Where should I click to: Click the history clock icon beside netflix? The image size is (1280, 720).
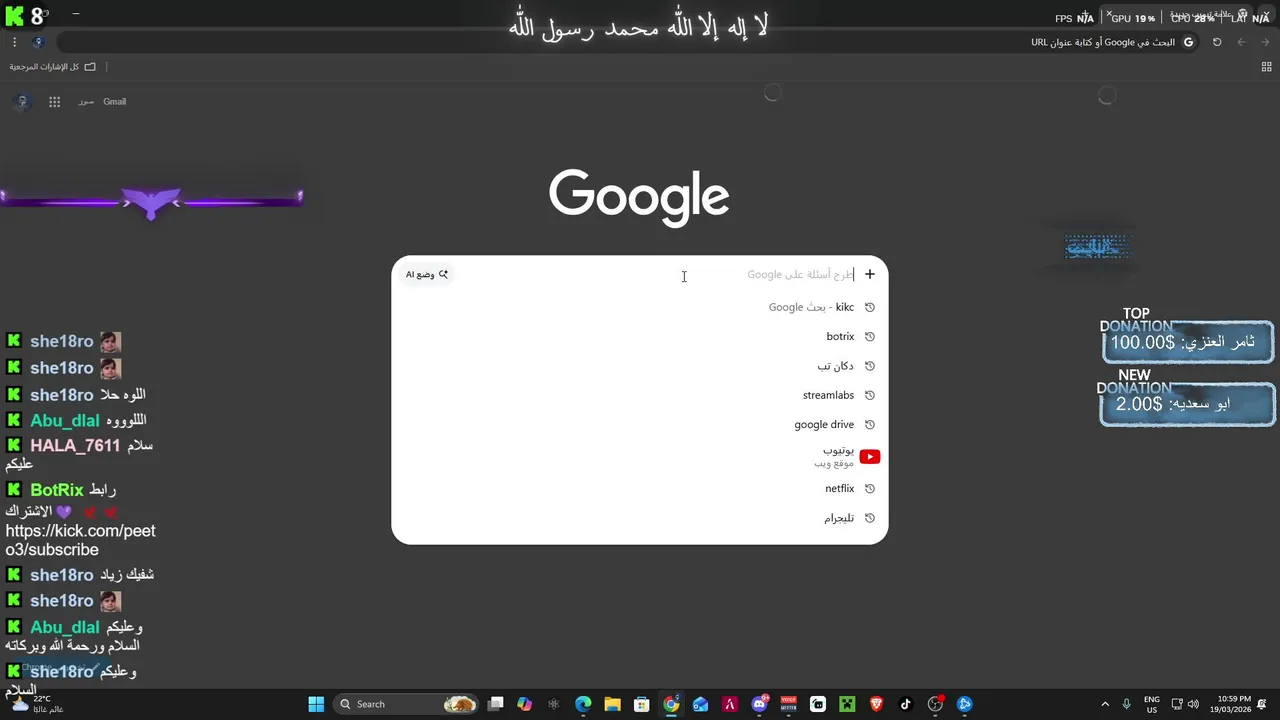(870, 488)
